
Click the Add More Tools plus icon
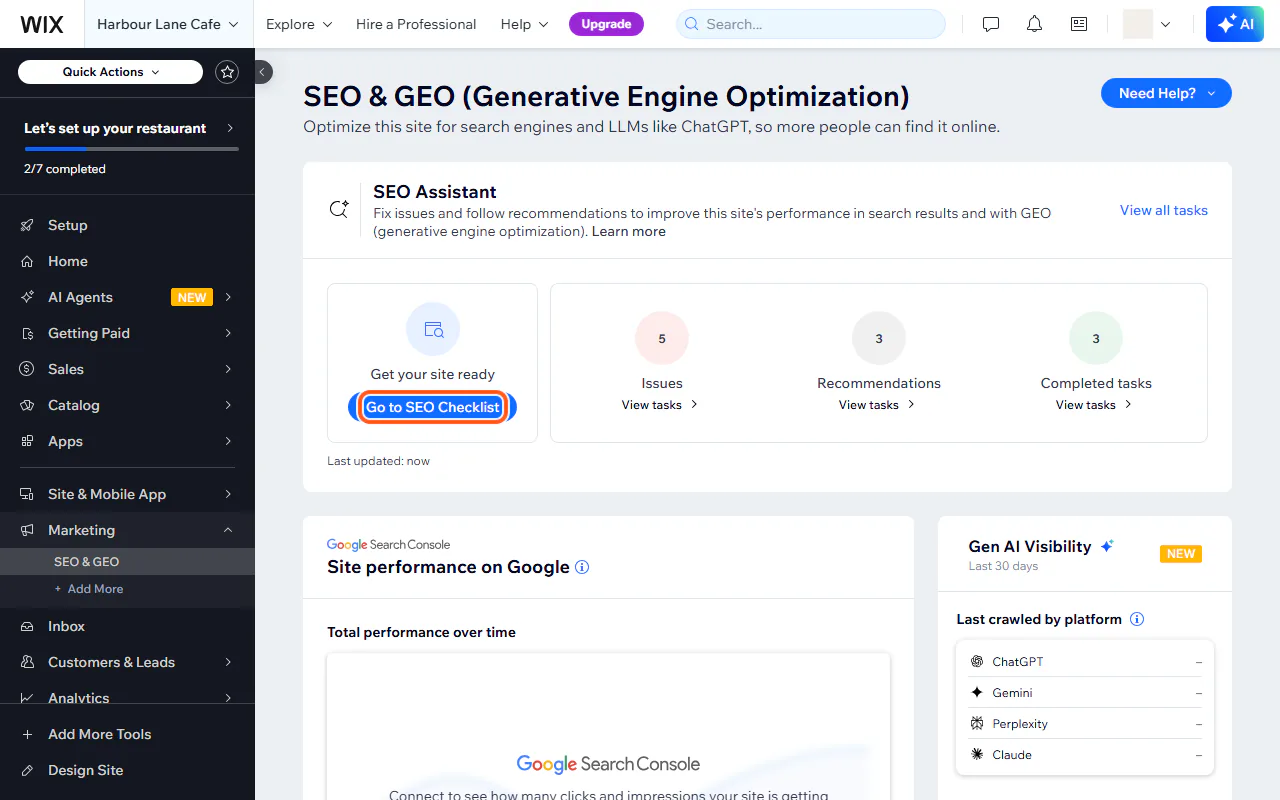tap(27, 734)
